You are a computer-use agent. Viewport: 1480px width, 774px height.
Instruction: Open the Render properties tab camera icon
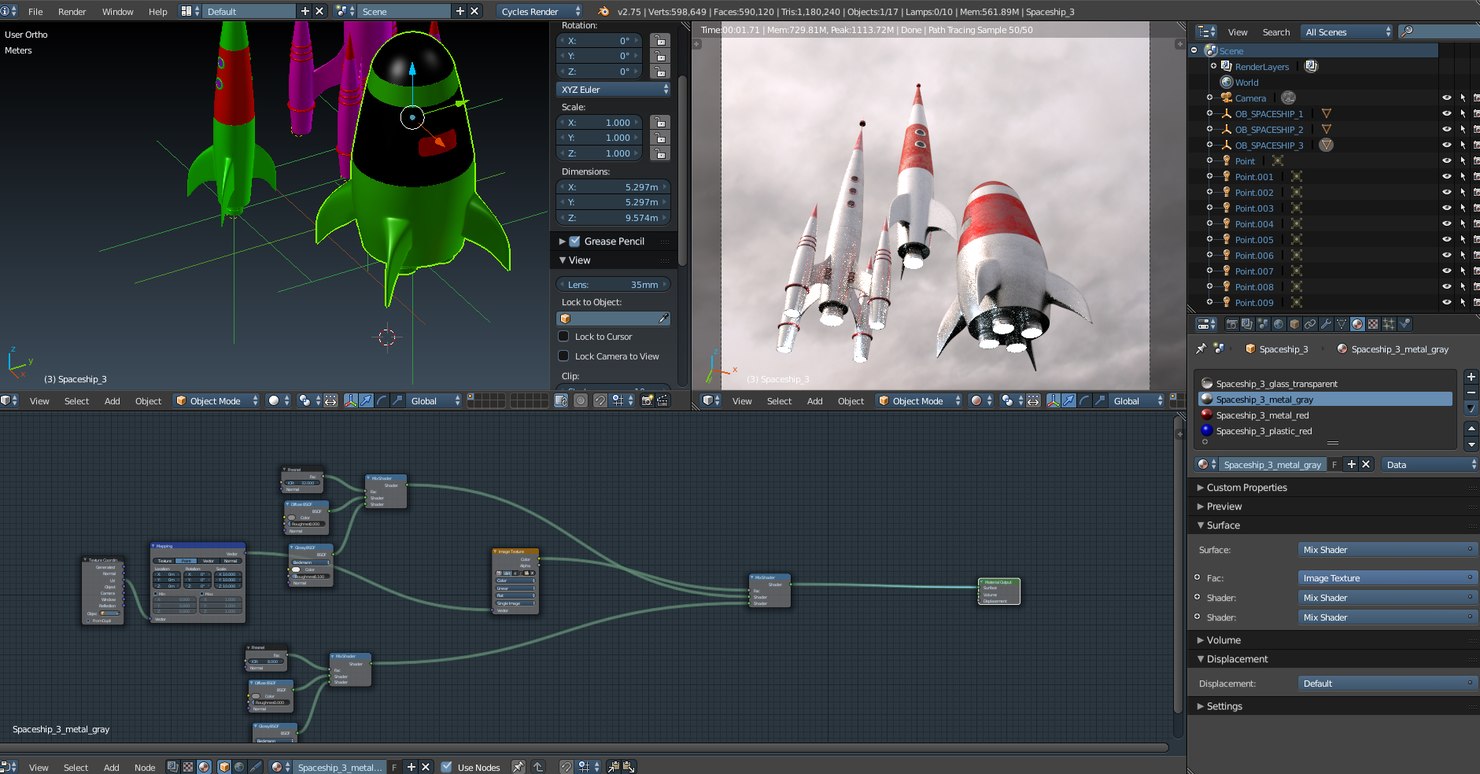click(1232, 324)
